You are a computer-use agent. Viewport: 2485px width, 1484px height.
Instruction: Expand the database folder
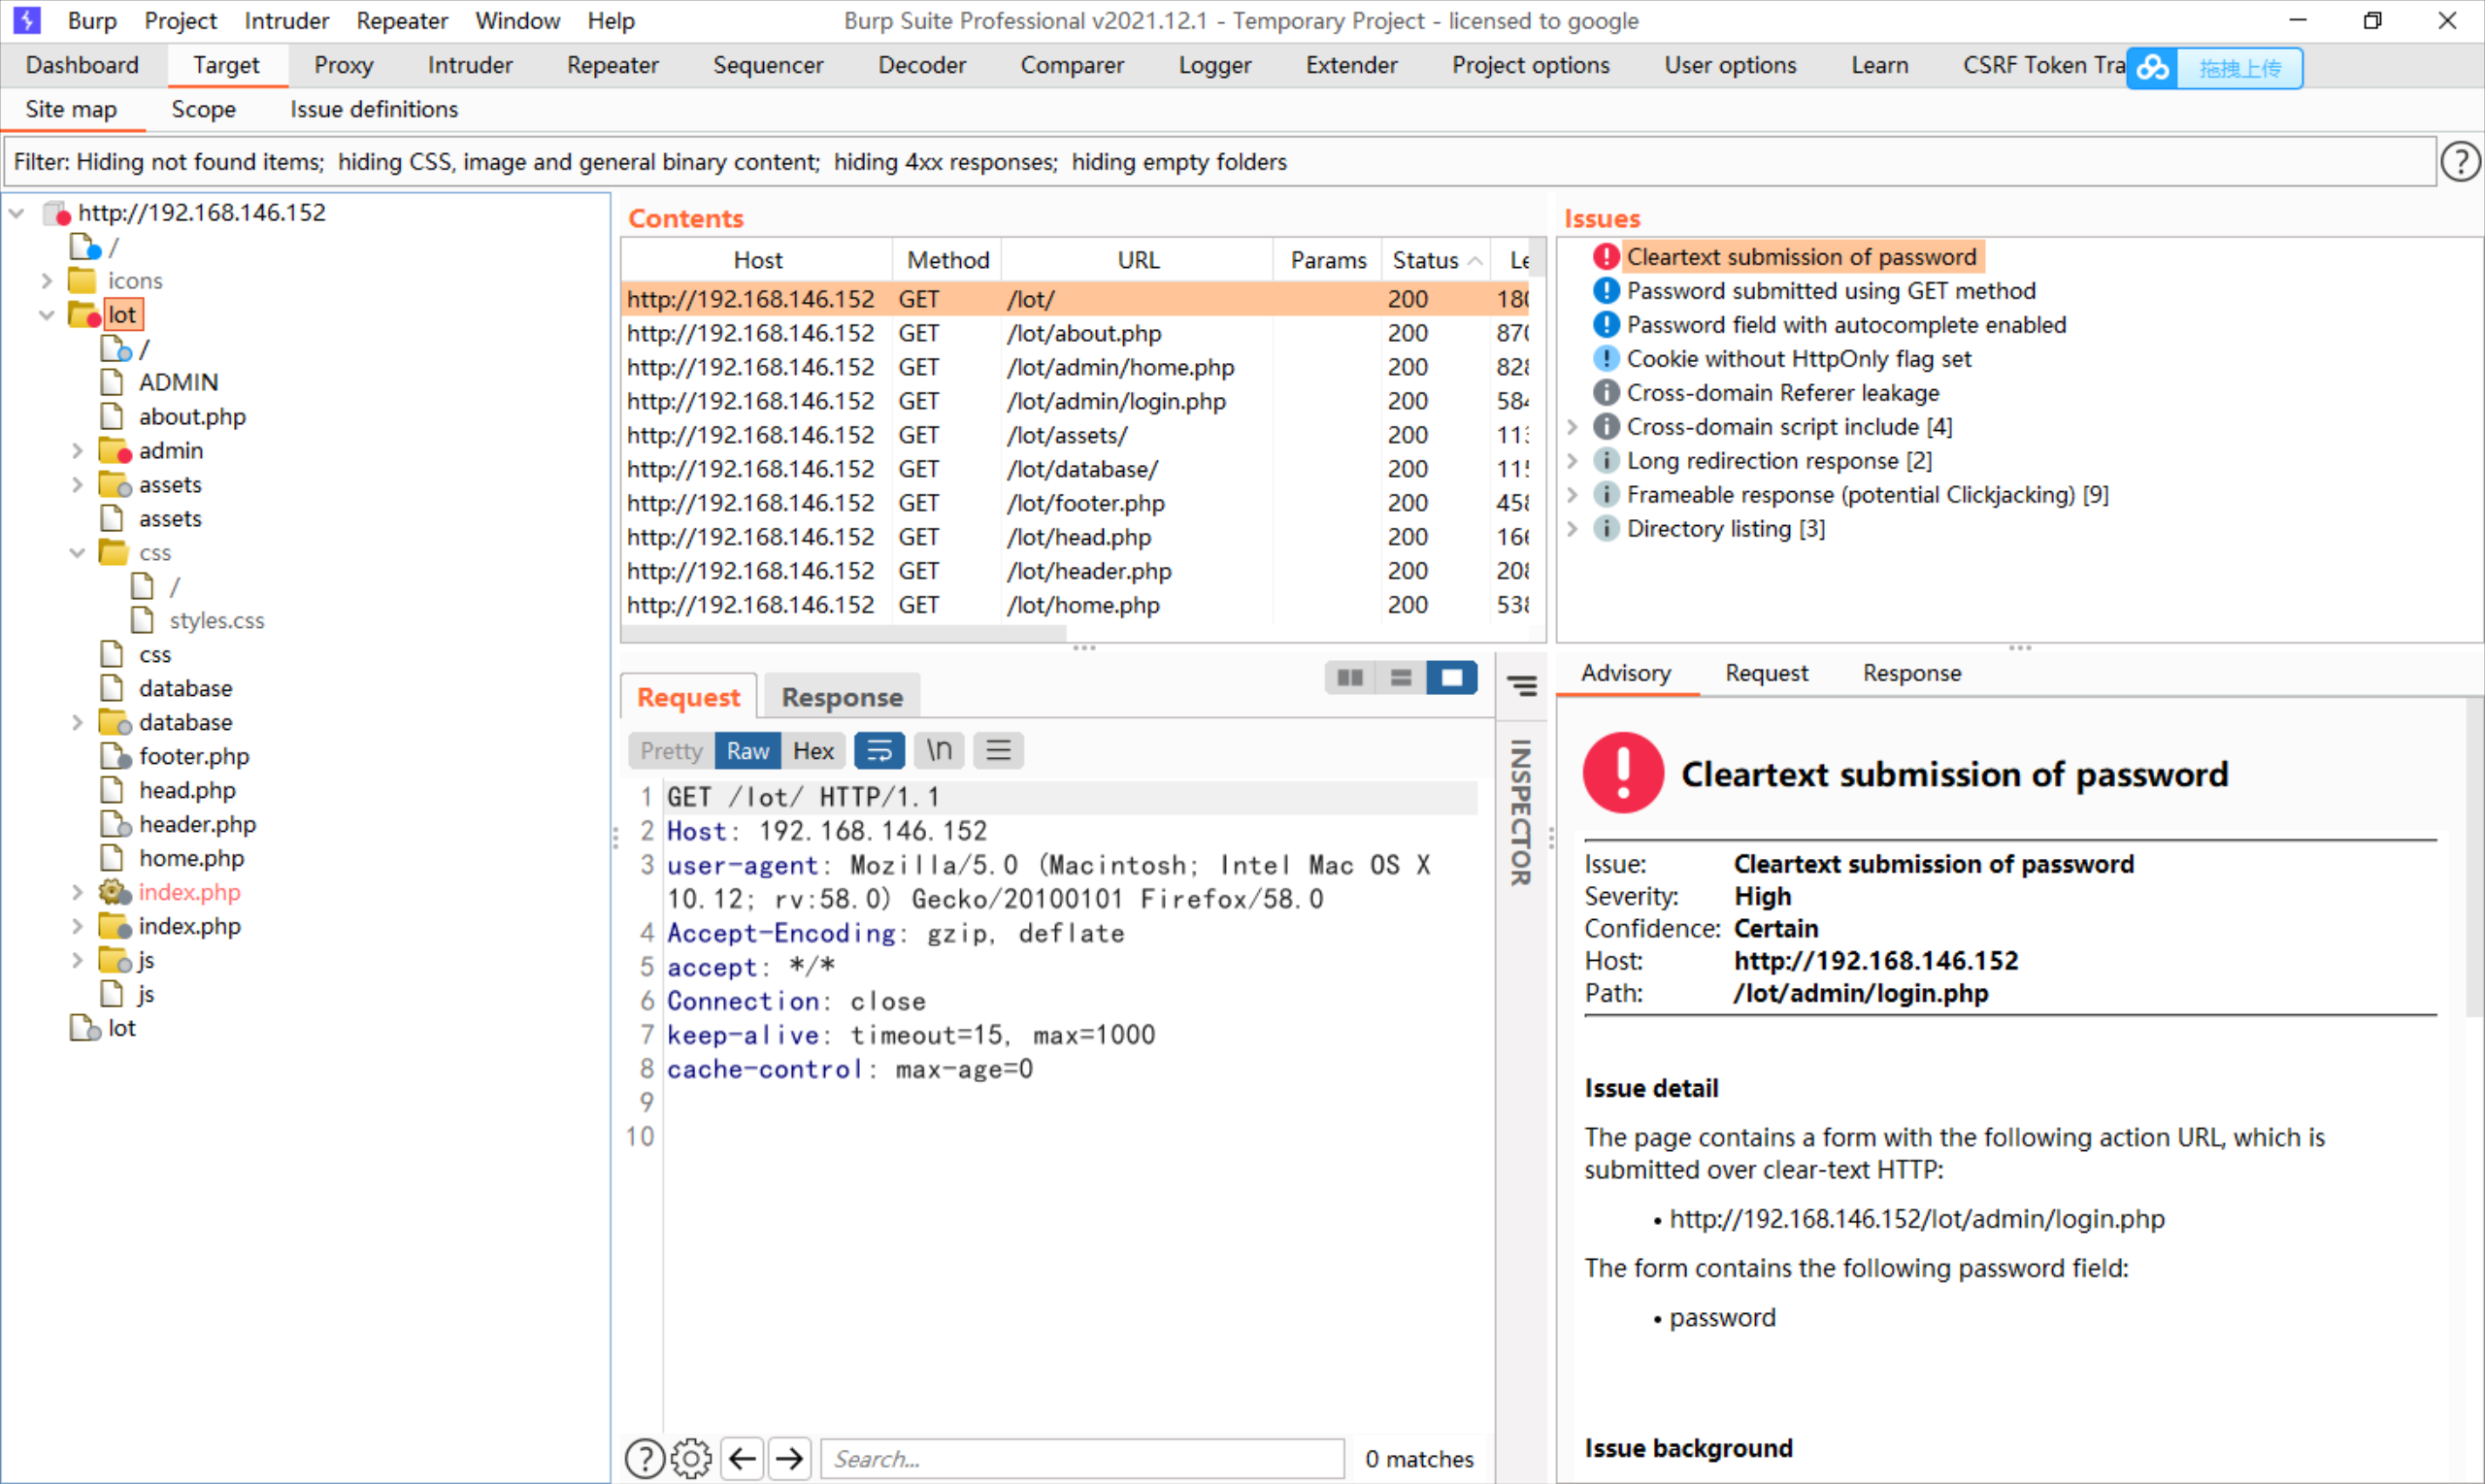coord(78,722)
